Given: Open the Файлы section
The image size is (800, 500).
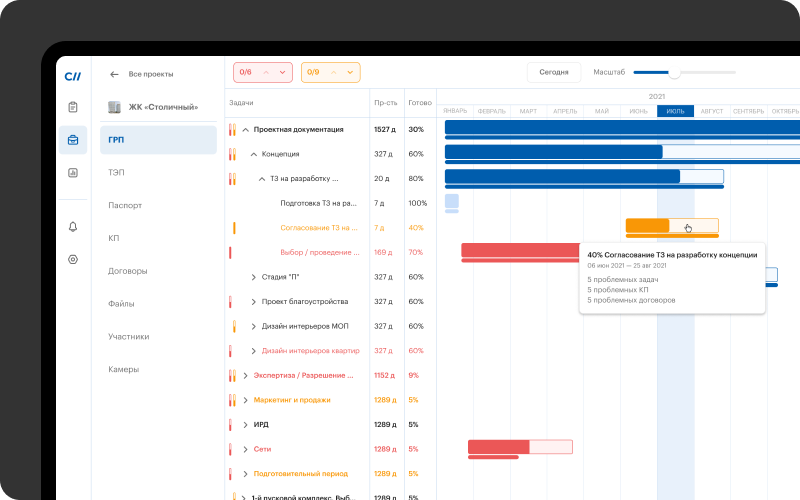Looking at the screenshot, I should [121, 304].
